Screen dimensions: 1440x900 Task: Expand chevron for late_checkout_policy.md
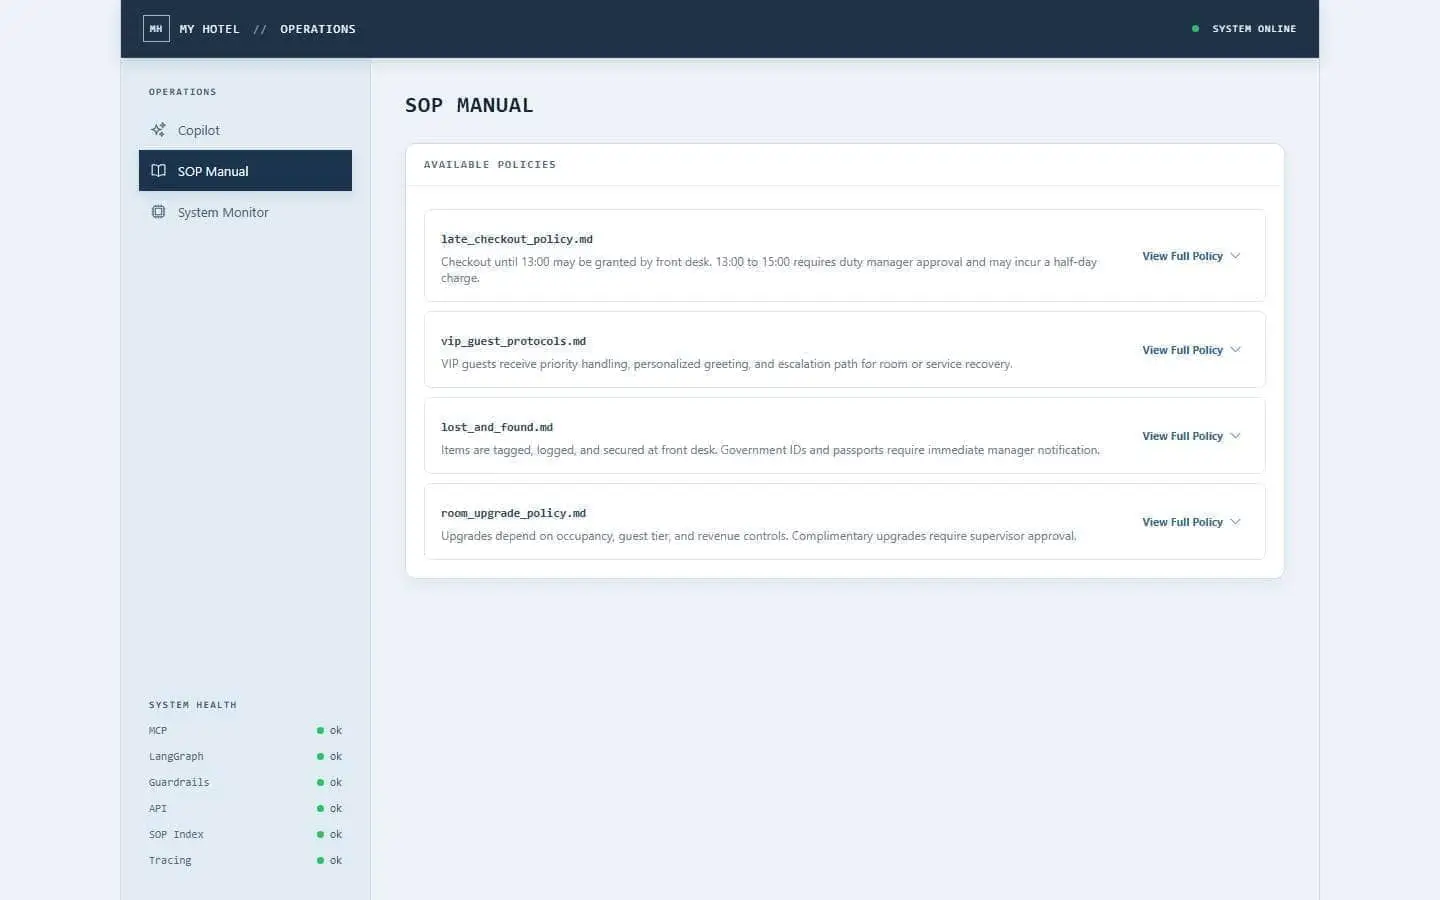click(1235, 256)
